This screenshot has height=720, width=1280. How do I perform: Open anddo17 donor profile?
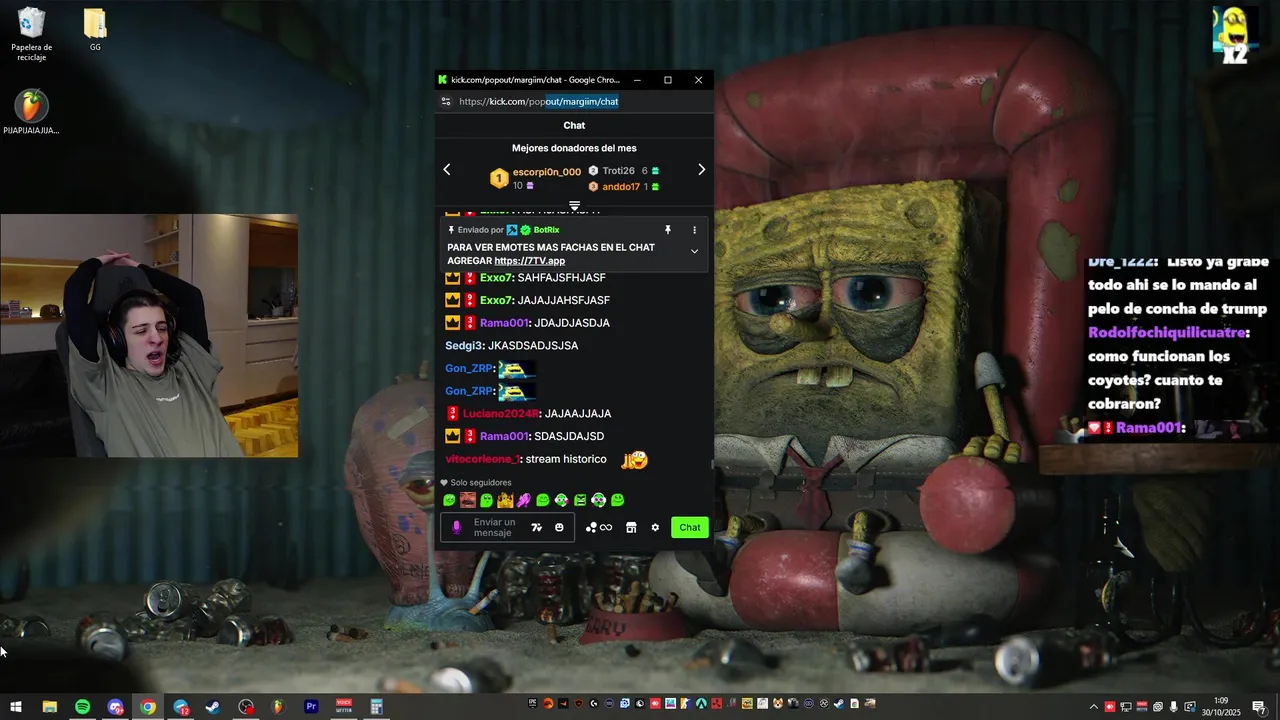tap(621, 187)
